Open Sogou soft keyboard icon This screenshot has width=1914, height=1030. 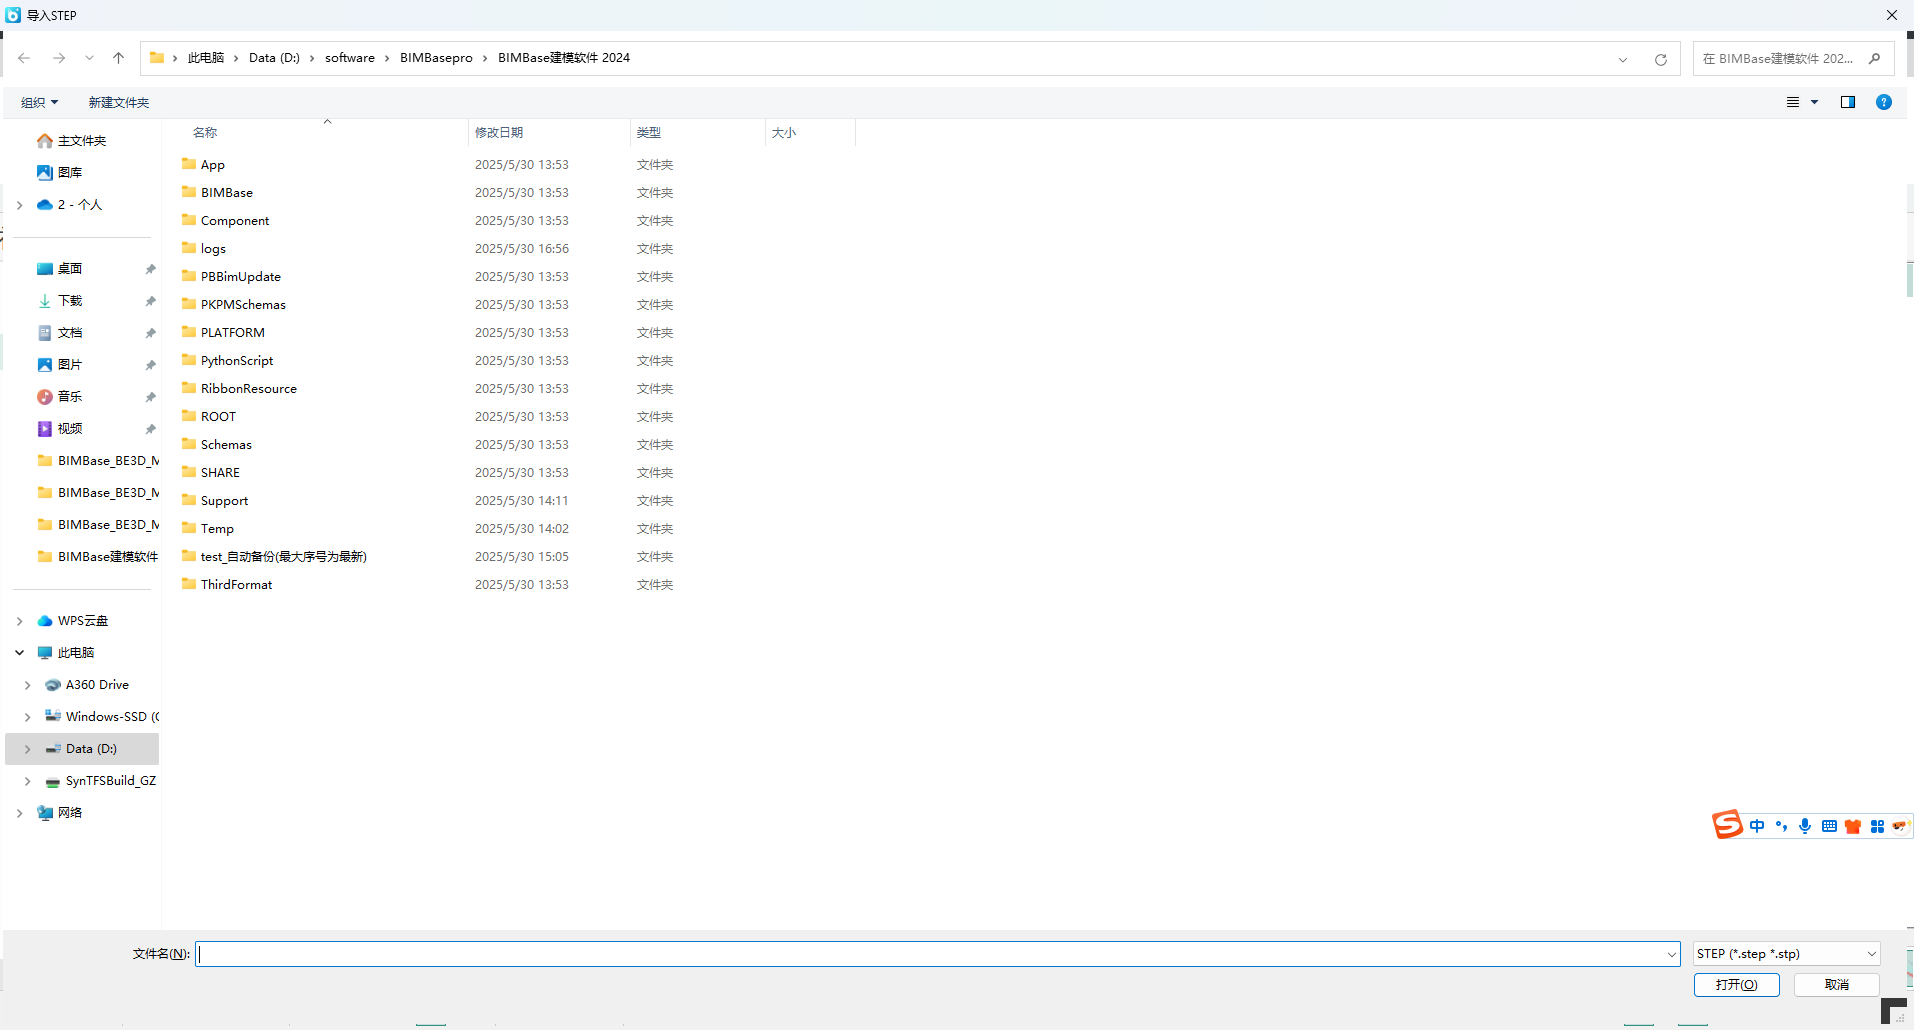click(1829, 826)
